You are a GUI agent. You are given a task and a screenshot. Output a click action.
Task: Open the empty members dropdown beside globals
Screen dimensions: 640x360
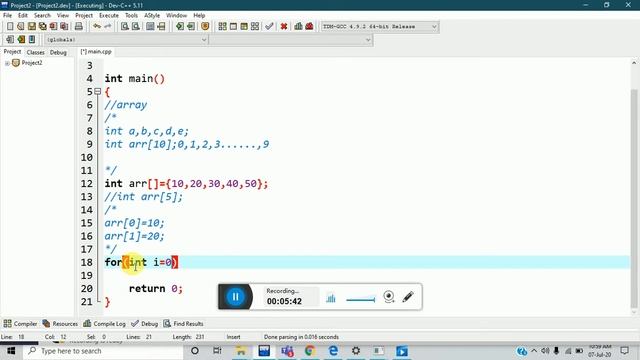coord(368,40)
